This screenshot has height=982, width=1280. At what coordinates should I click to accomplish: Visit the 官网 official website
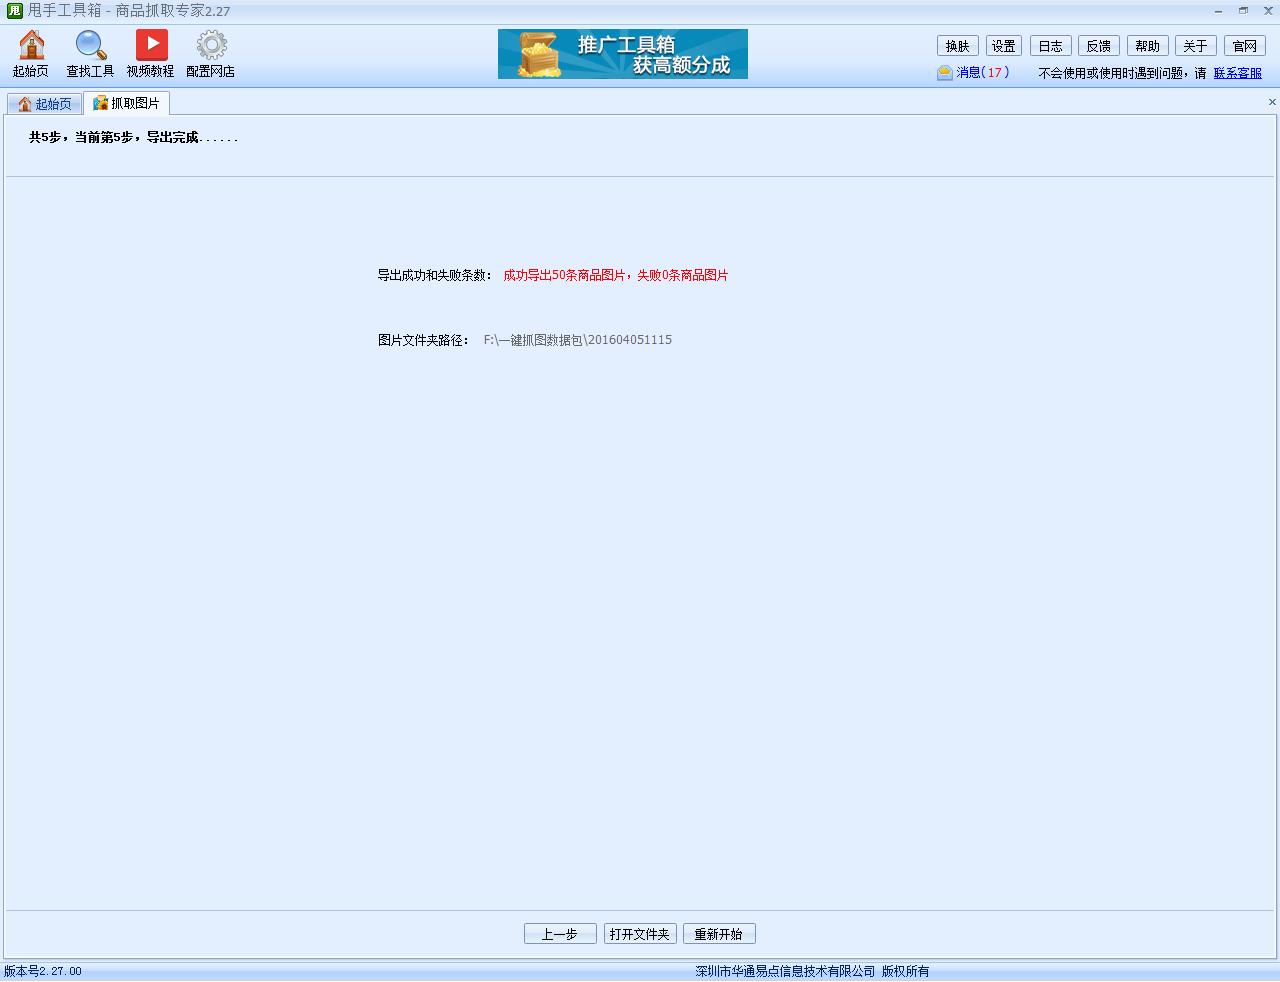coord(1245,45)
